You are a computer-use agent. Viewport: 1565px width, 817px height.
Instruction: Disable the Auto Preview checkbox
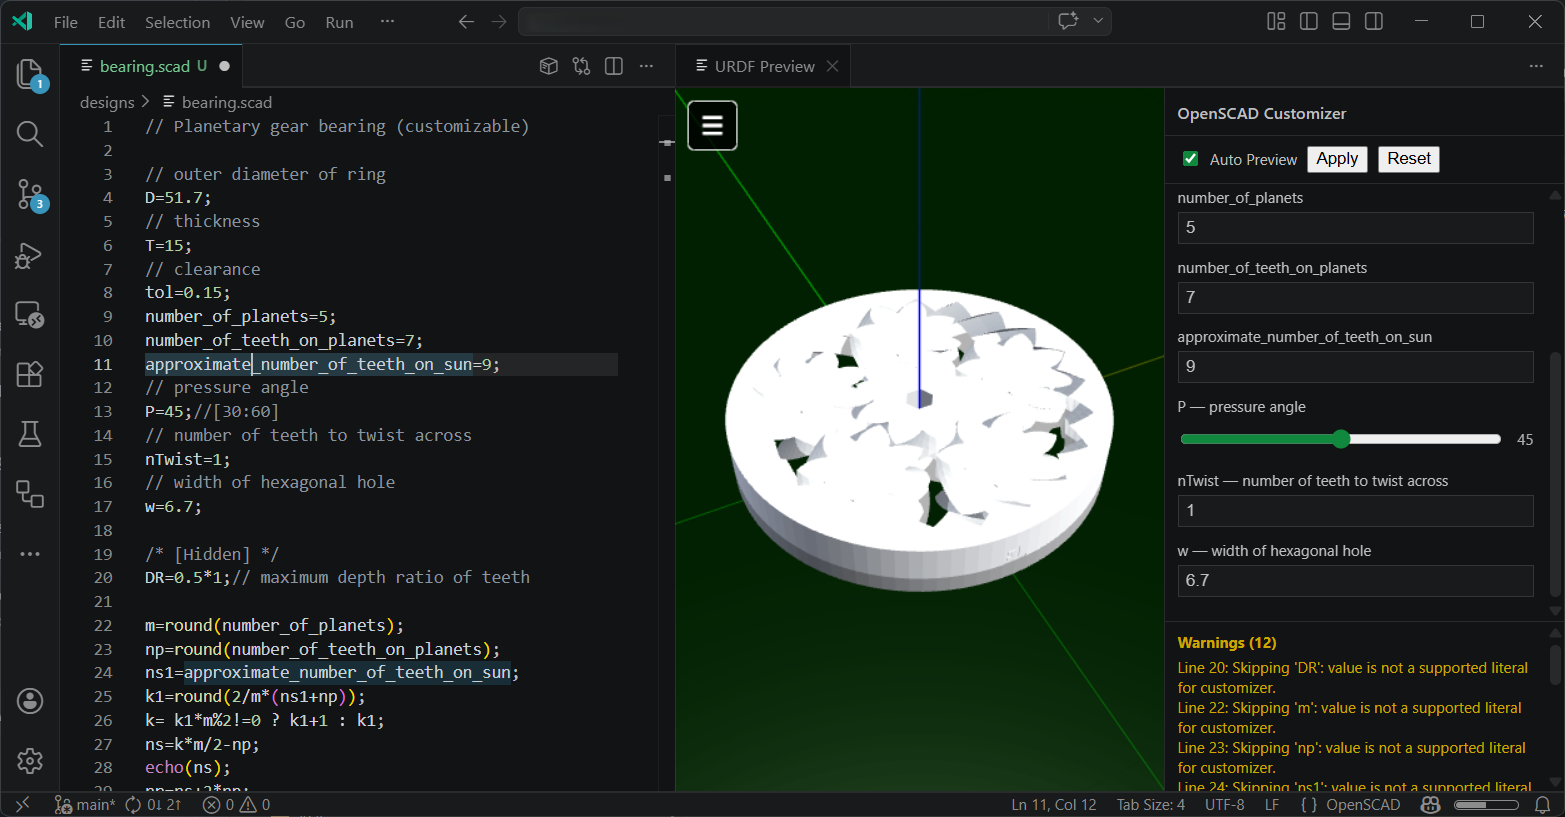tap(1190, 158)
